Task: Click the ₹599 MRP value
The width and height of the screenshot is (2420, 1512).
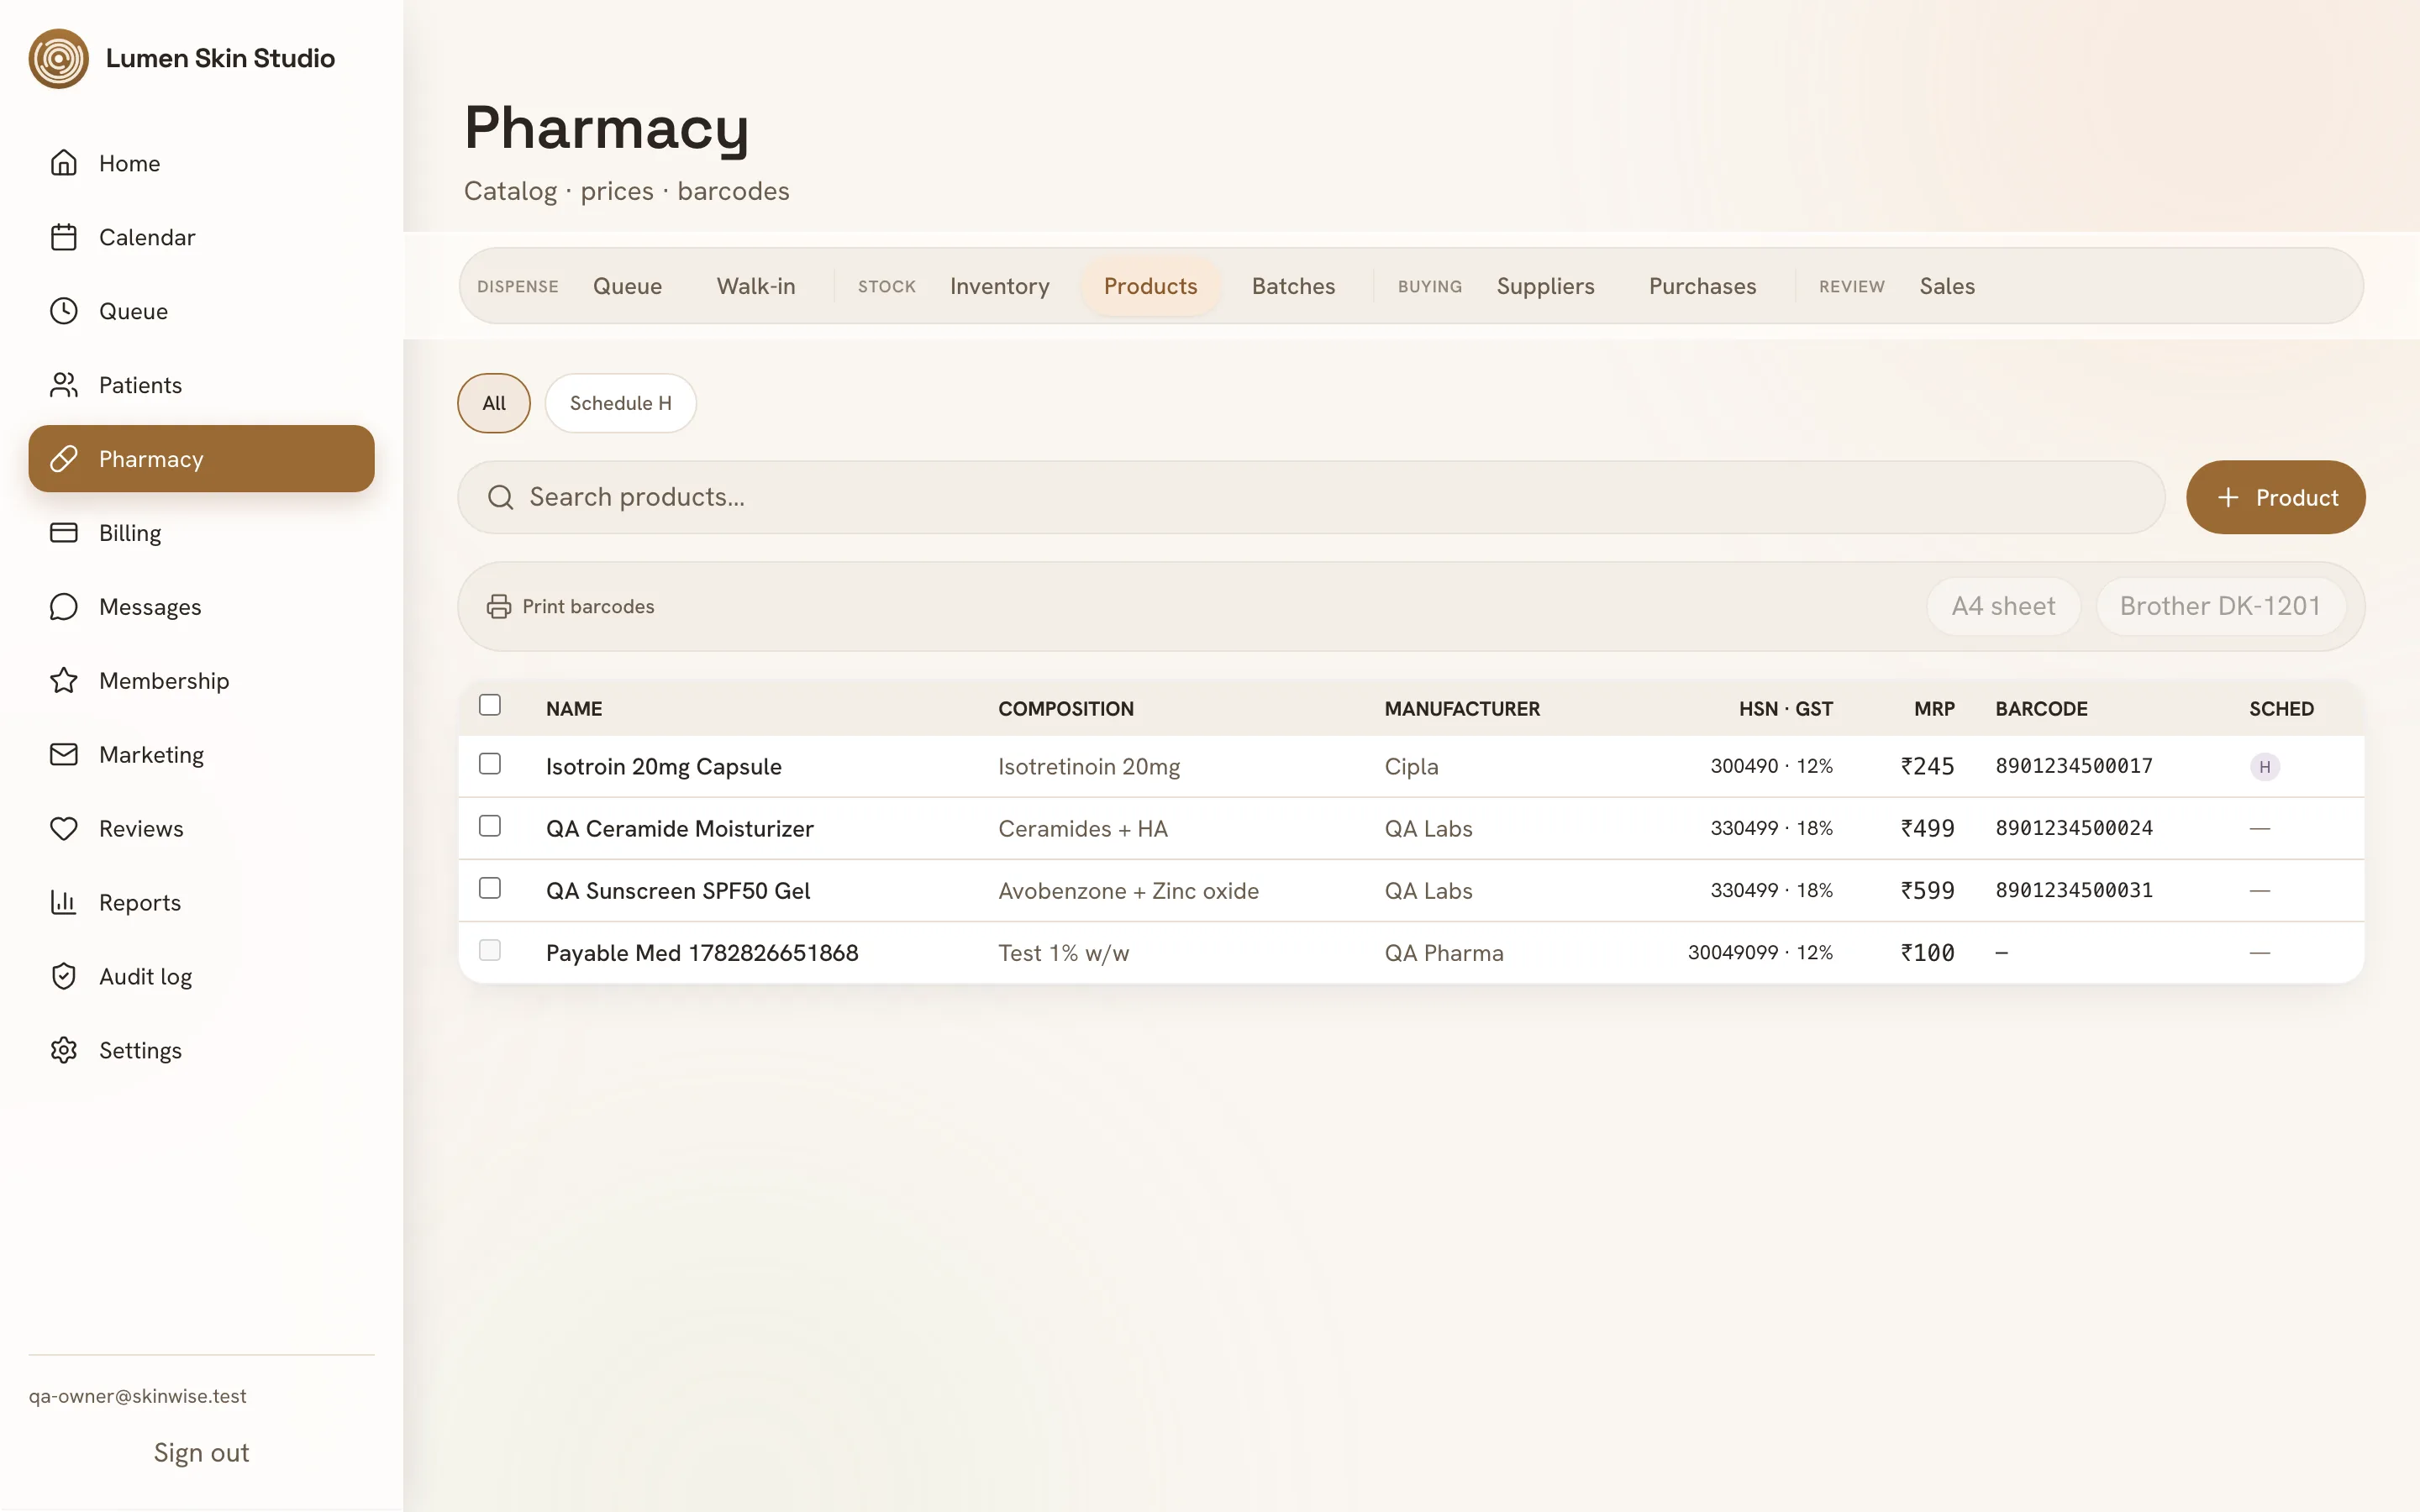Action: point(1927,891)
